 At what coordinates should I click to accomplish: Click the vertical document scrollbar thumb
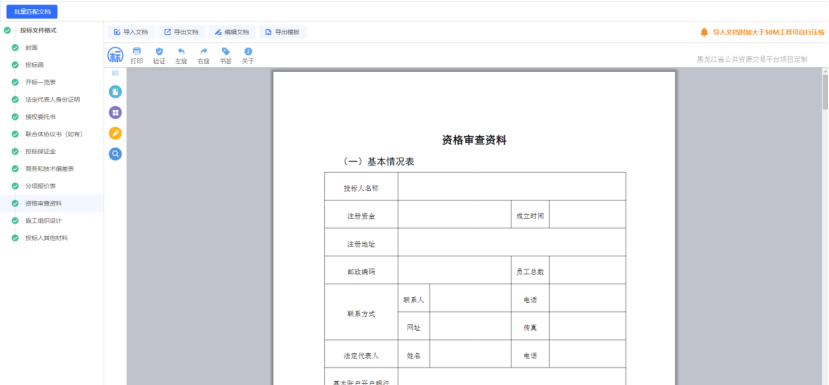pos(825,90)
